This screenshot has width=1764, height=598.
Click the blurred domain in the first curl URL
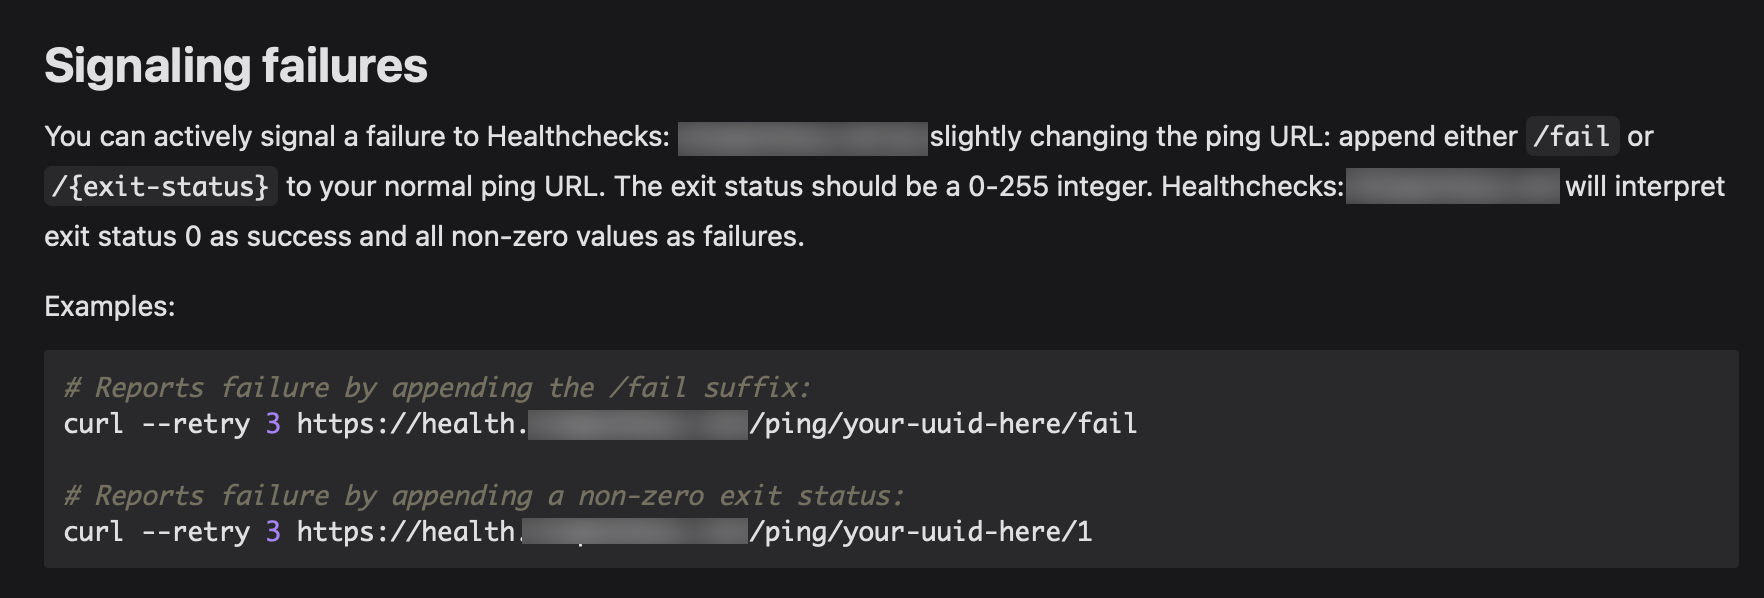click(x=638, y=425)
